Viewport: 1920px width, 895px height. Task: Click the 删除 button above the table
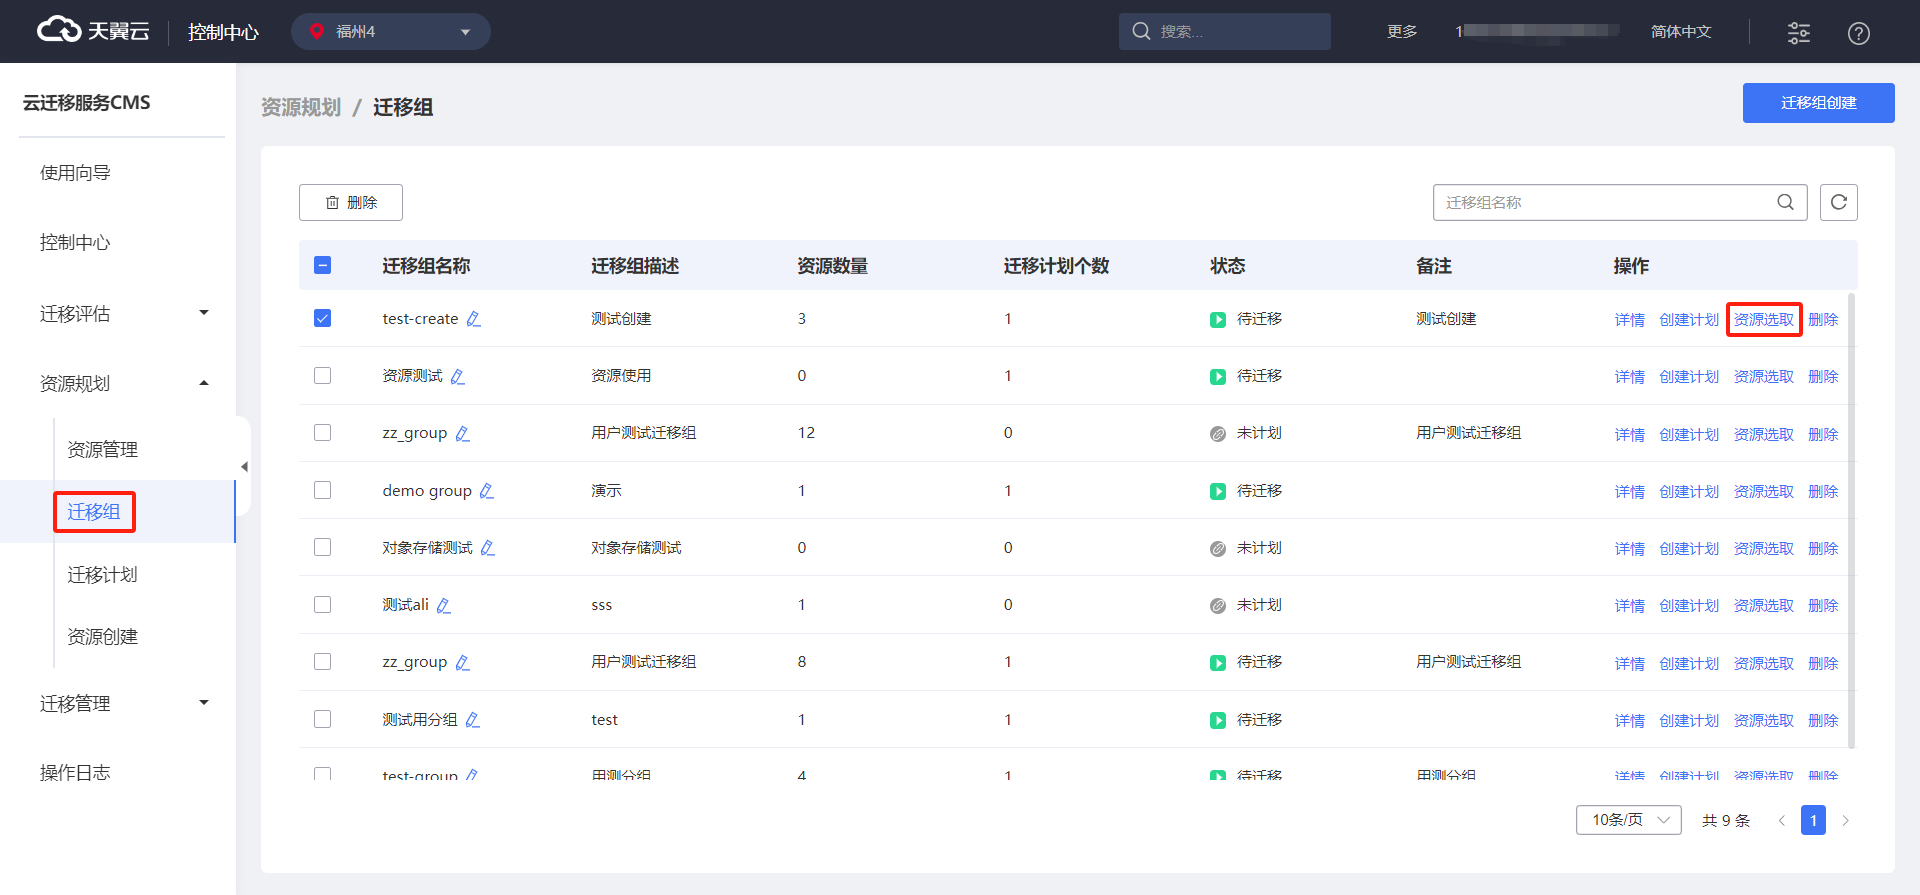(x=351, y=202)
